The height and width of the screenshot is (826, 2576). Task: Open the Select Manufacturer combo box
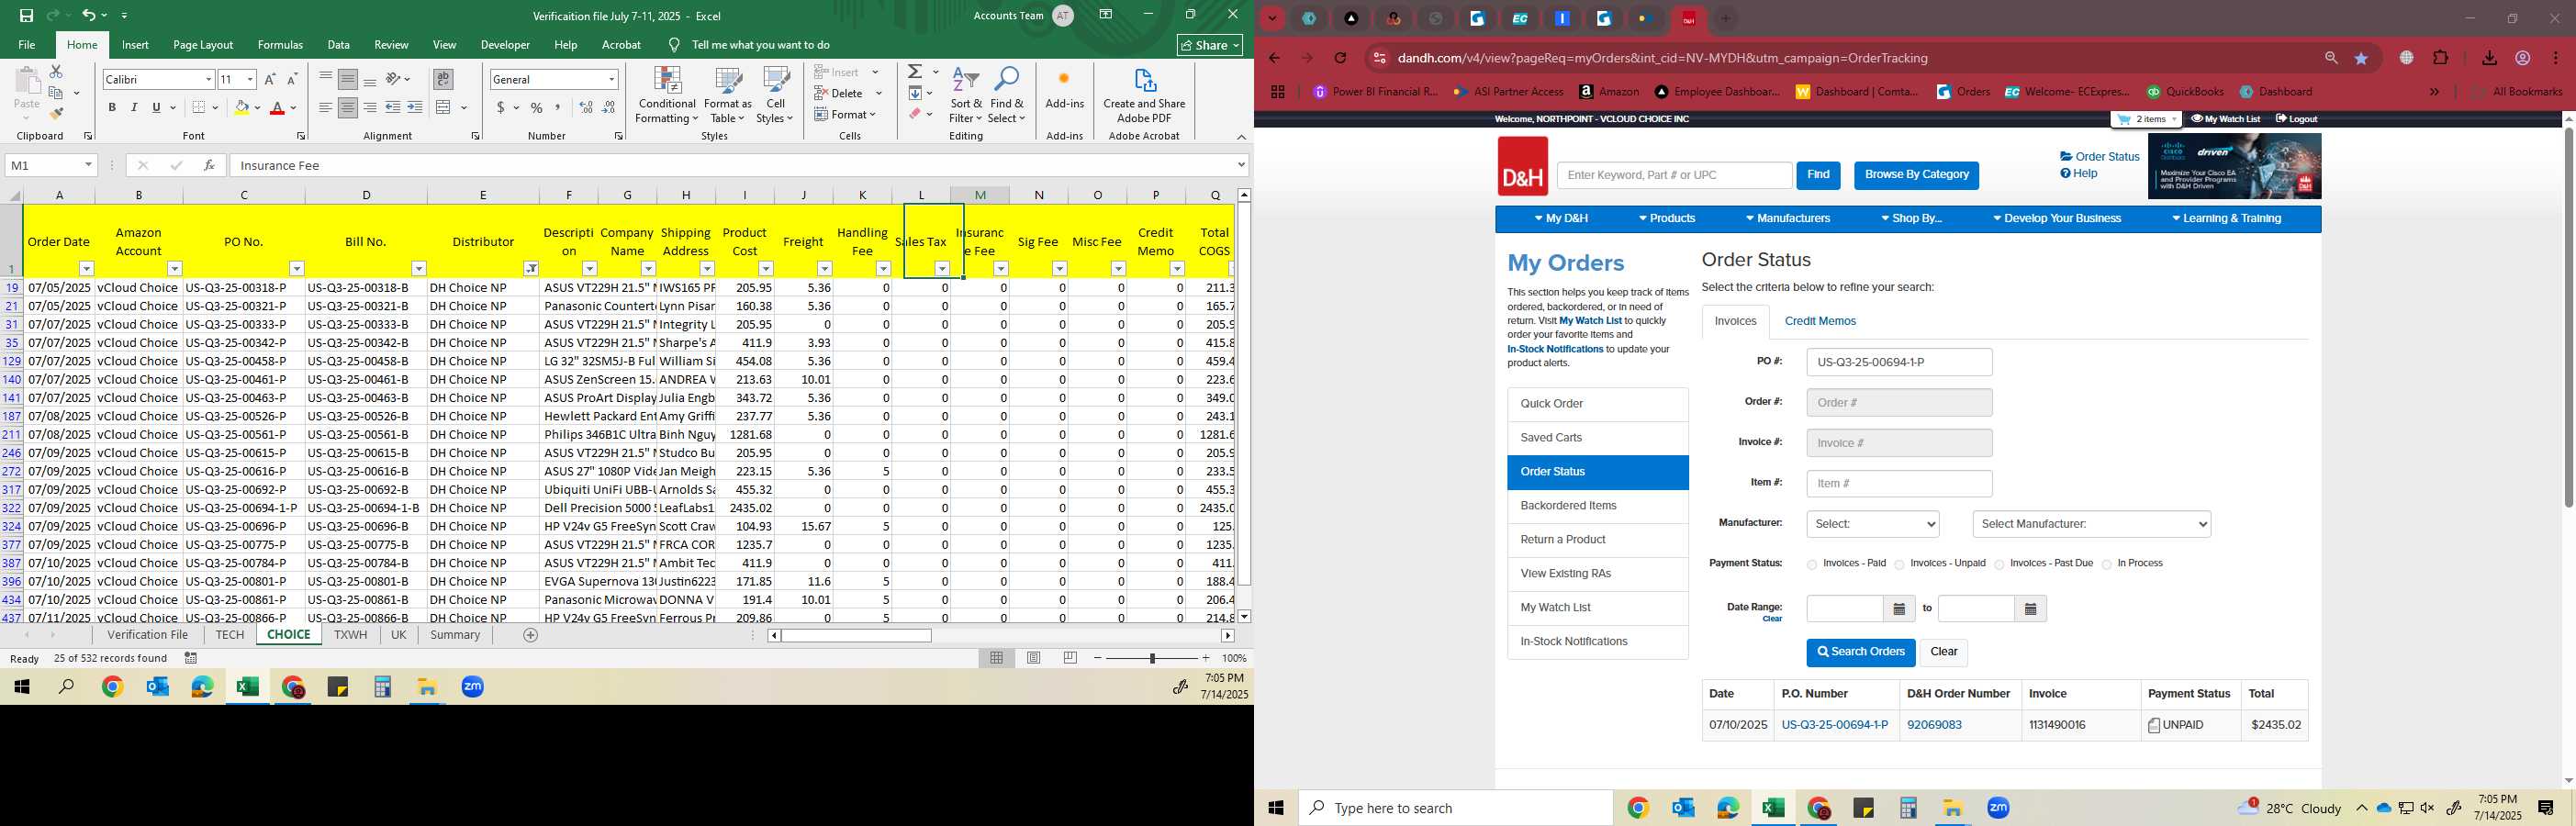point(2091,524)
